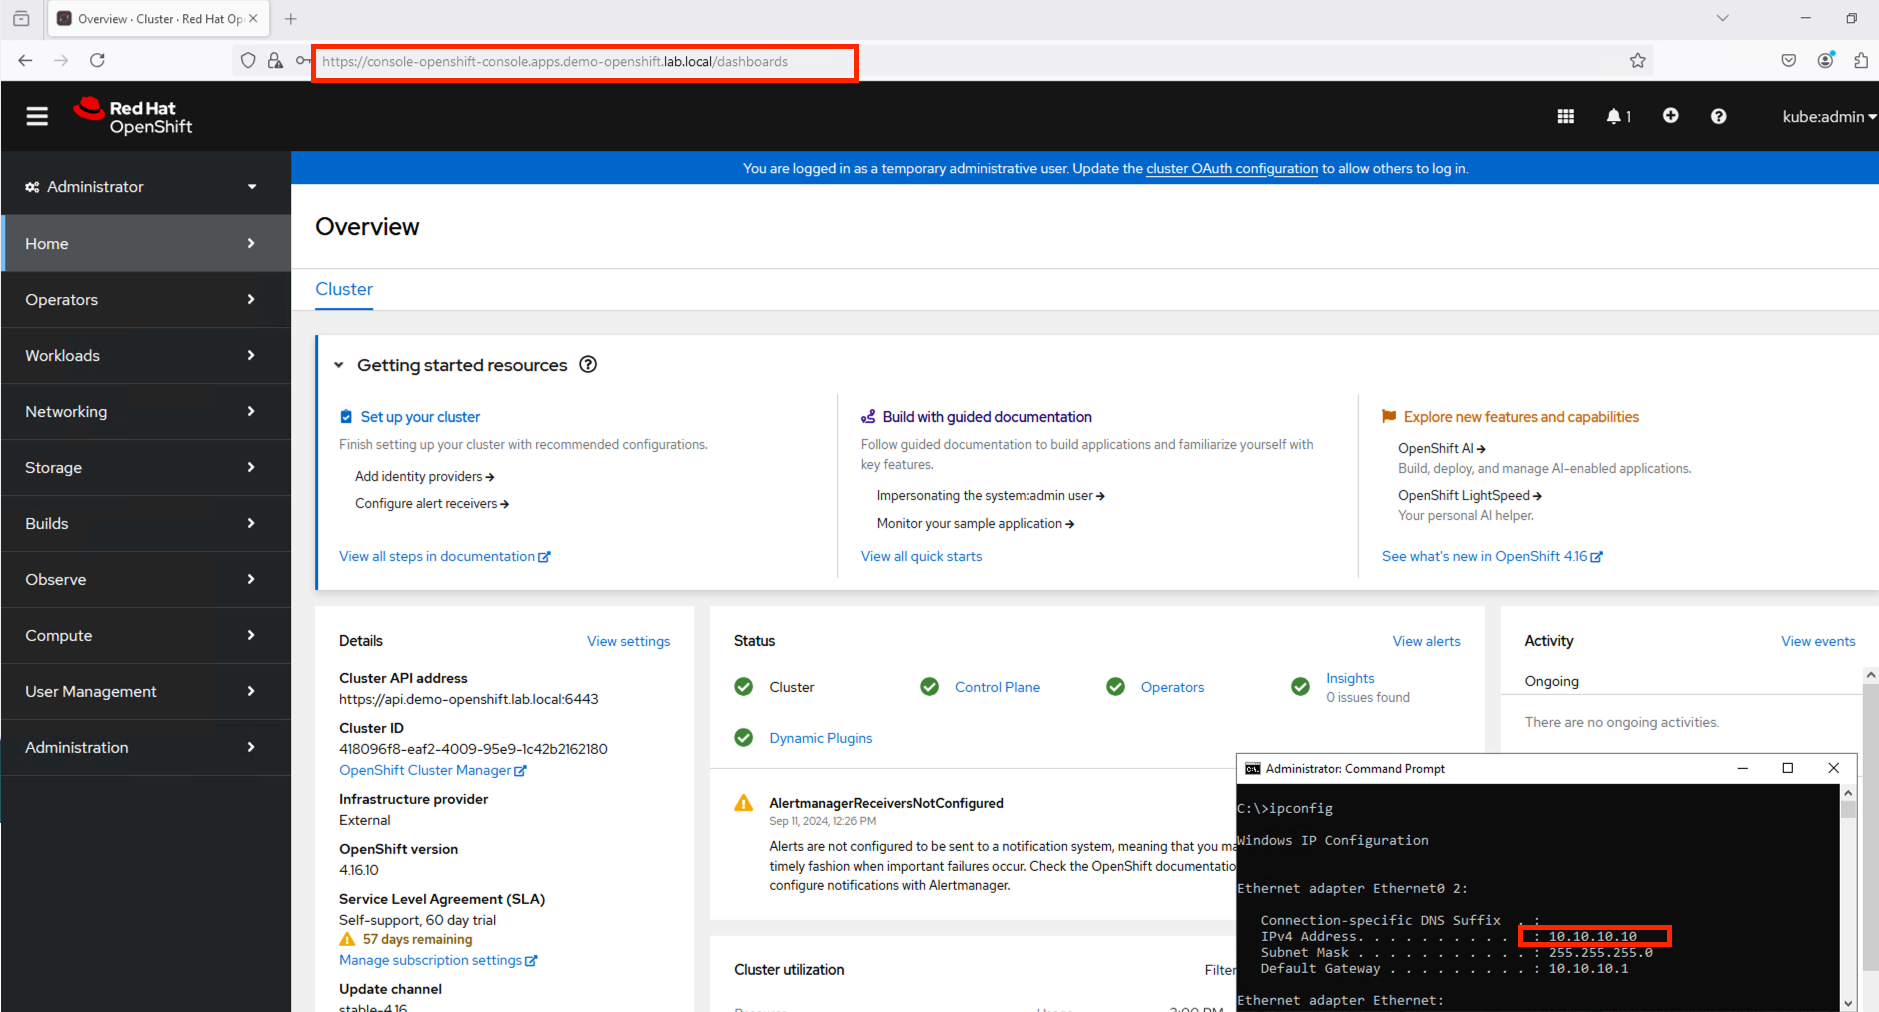This screenshot has height=1012, width=1879.
Task: Click the Getting started resources help icon
Action: pyautogui.click(x=588, y=365)
